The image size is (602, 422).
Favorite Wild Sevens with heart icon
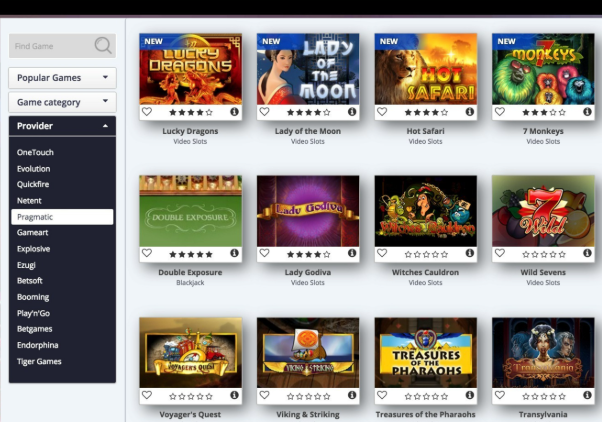coord(499,253)
